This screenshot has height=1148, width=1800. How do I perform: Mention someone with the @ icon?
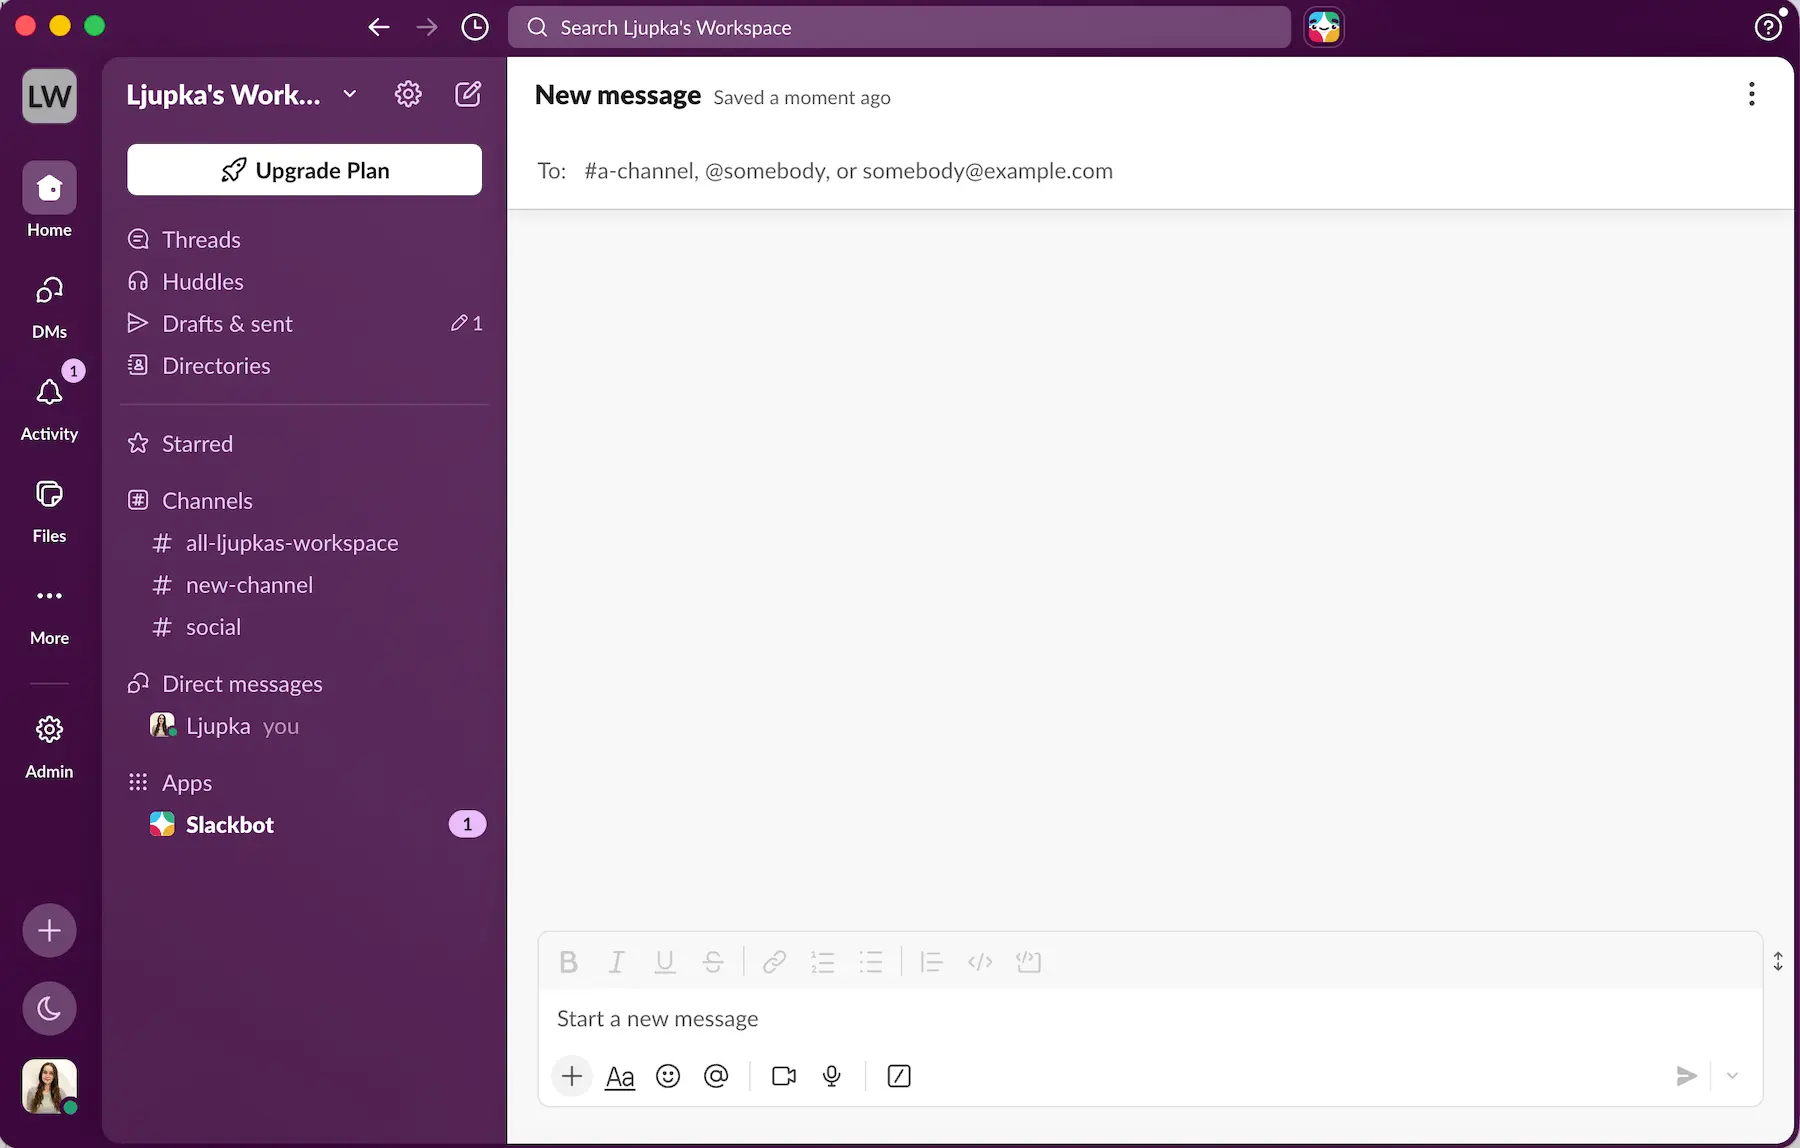(716, 1076)
